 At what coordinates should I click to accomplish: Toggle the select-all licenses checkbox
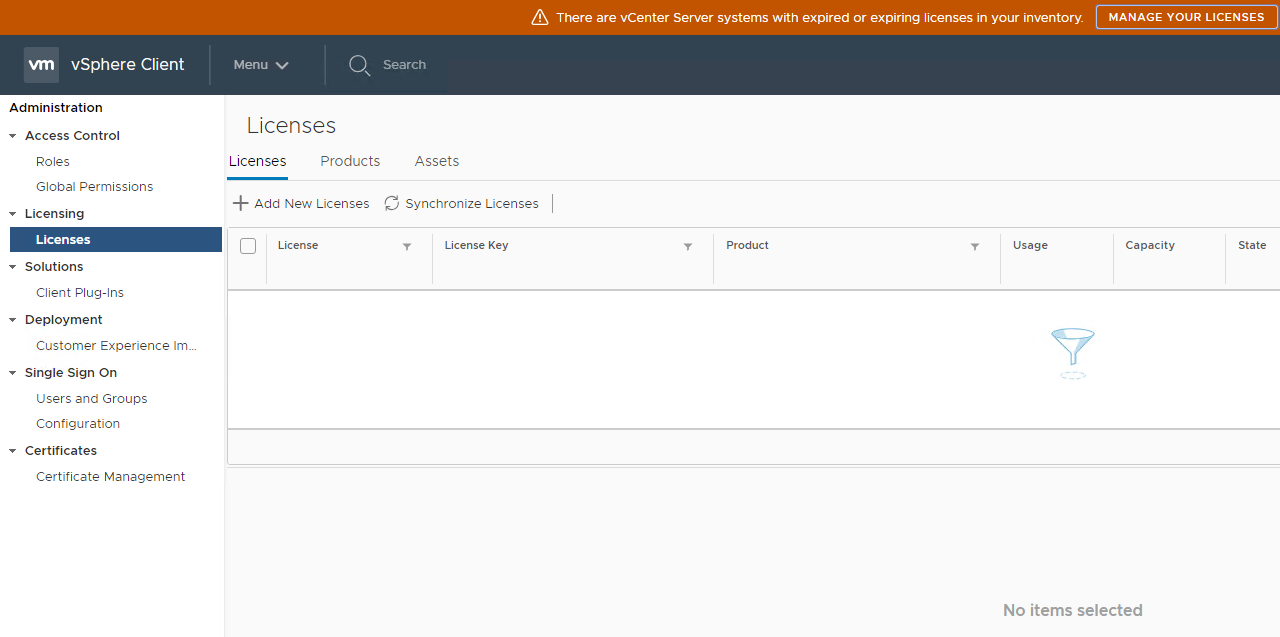coord(248,246)
